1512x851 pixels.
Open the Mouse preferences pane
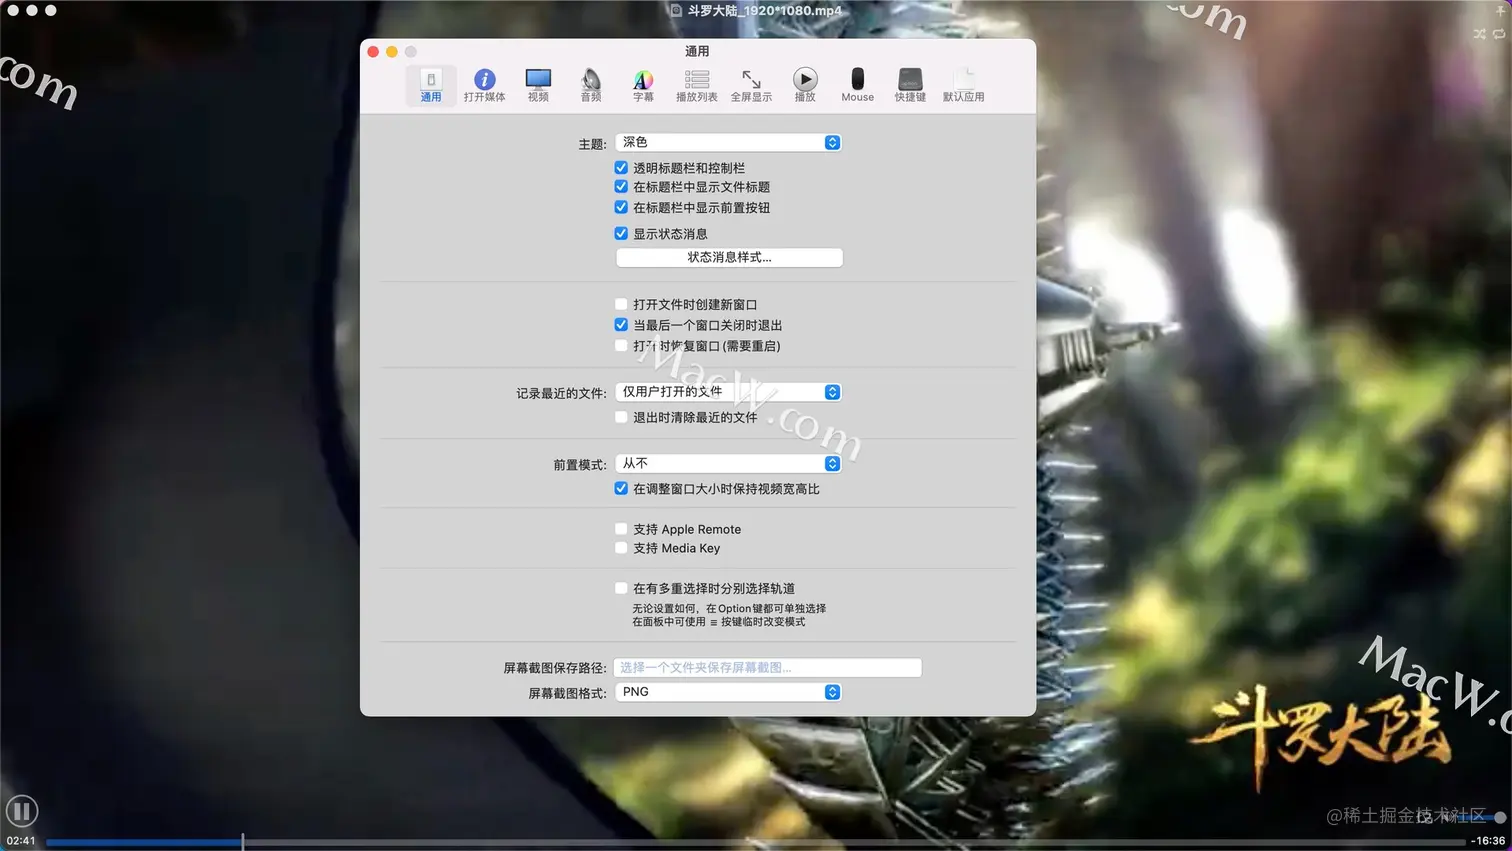[x=857, y=85]
